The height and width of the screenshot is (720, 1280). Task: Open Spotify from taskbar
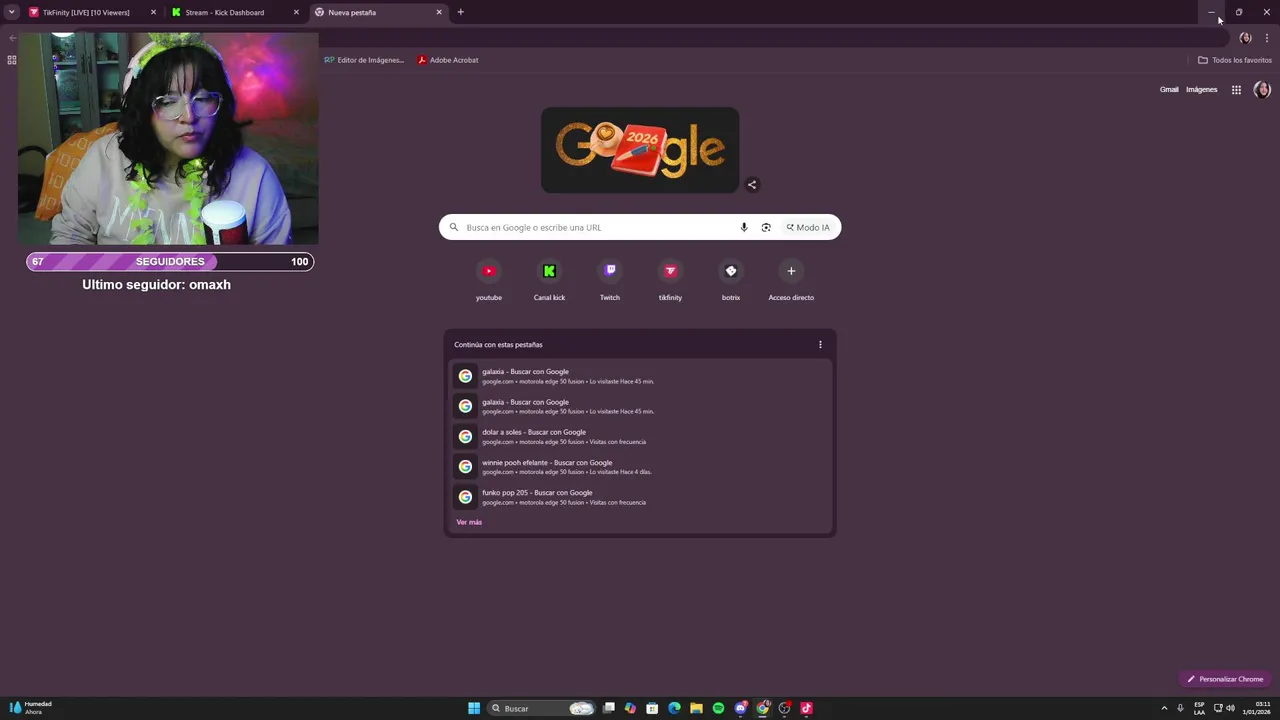[718, 708]
